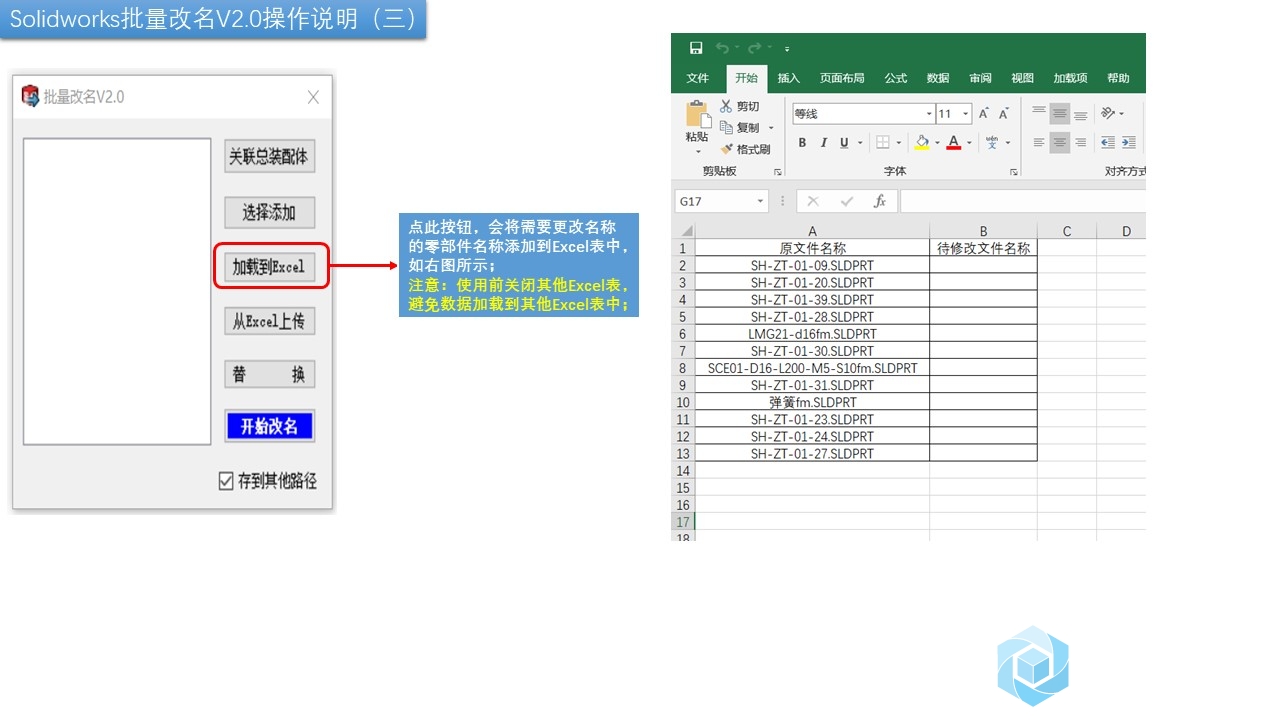Screen dimensions: 1280x720
Task: Select header cell 待修改文件名称
Action: [983, 248]
